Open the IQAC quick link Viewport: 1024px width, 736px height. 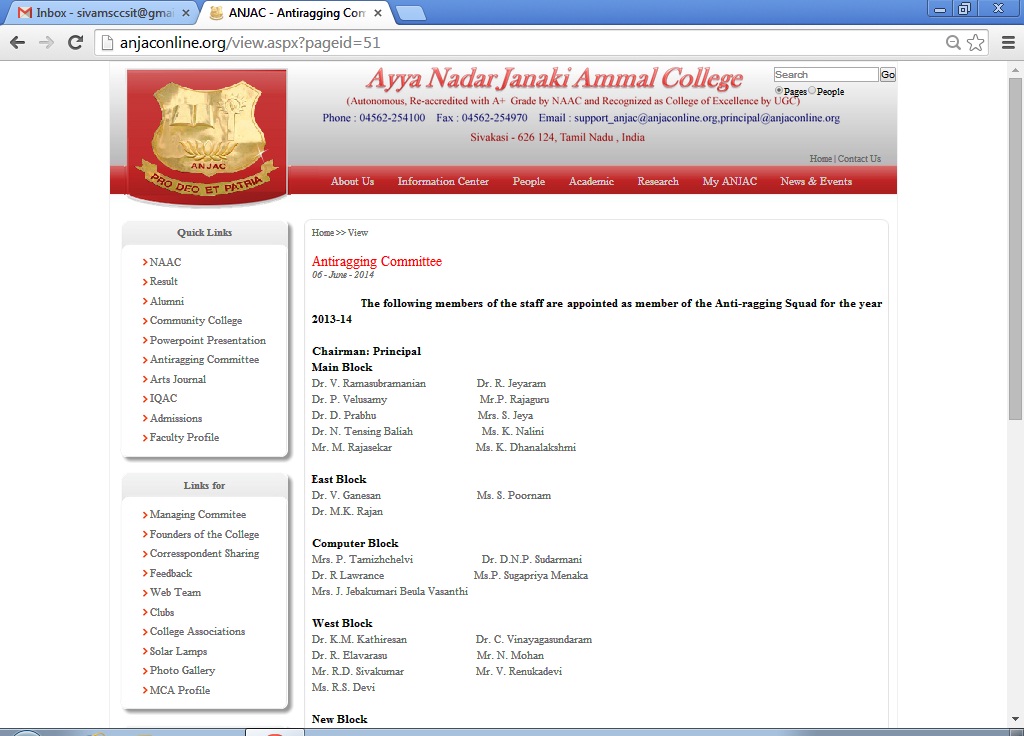point(163,398)
